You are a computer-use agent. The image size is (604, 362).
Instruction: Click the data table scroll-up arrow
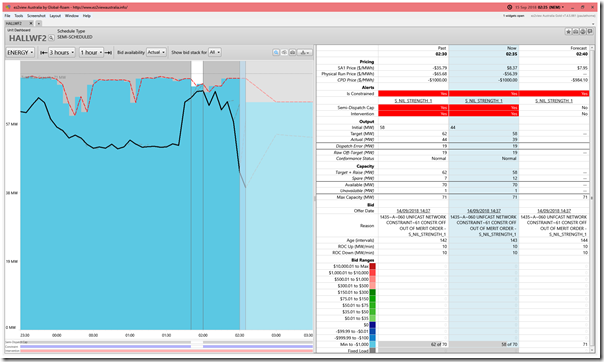(592, 48)
